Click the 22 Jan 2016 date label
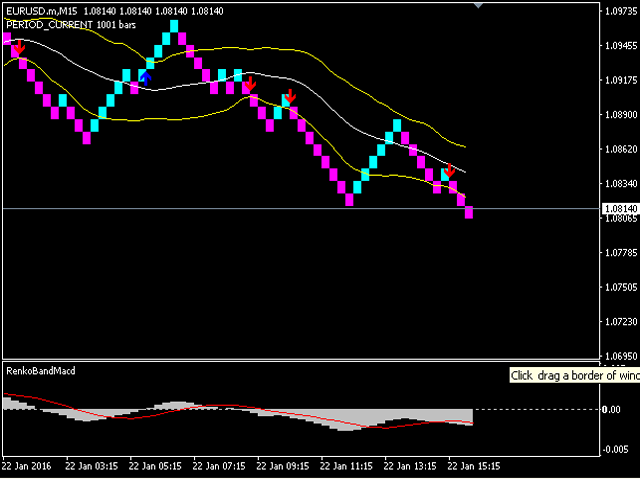640x480 pixels. point(27,465)
